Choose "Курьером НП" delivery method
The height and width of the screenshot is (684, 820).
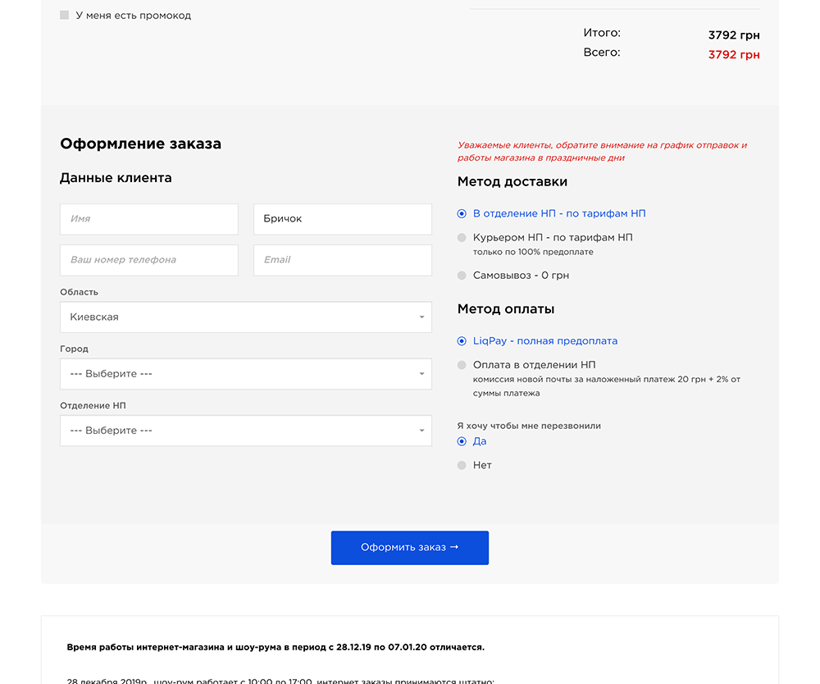[x=462, y=237]
